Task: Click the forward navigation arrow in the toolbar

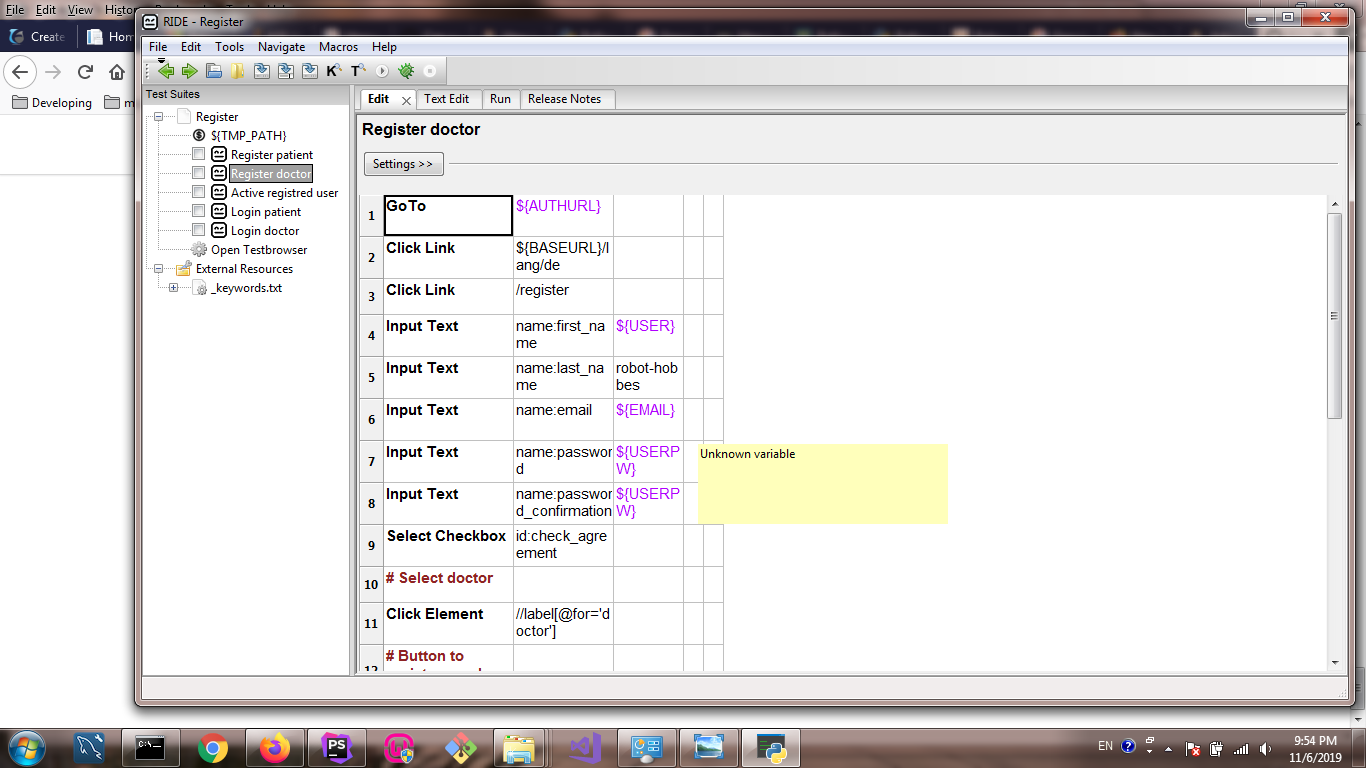Action: (x=190, y=70)
